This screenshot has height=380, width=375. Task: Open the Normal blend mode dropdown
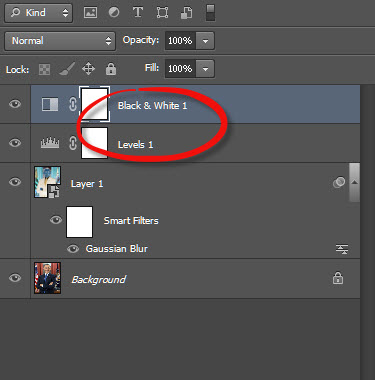click(x=60, y=41)
